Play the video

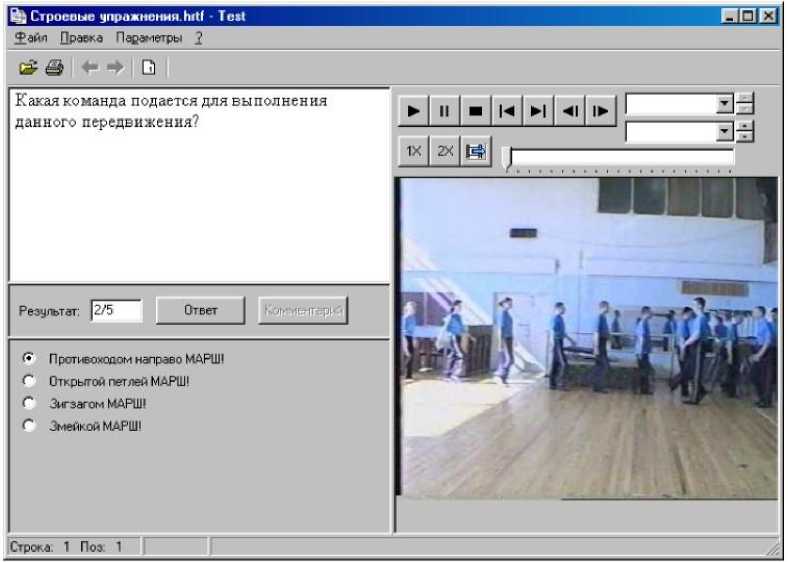coord(413,111)
